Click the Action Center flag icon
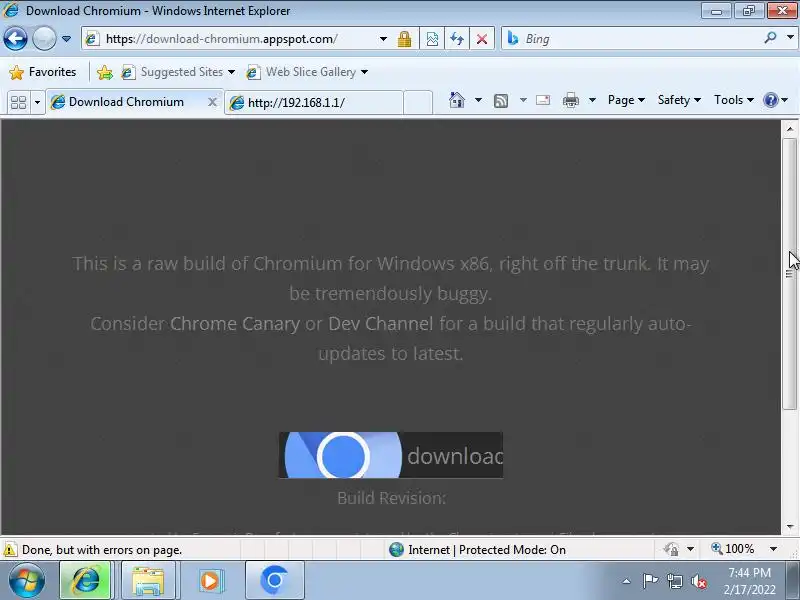This screenshot has width=800, height=600. (650, 581)
